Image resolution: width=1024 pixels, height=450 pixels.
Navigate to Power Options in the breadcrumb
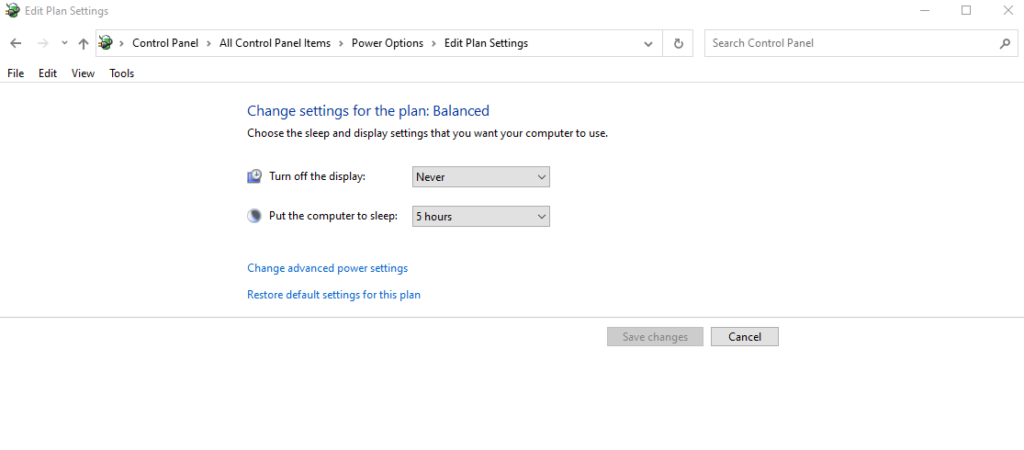(x=387, y=44)
